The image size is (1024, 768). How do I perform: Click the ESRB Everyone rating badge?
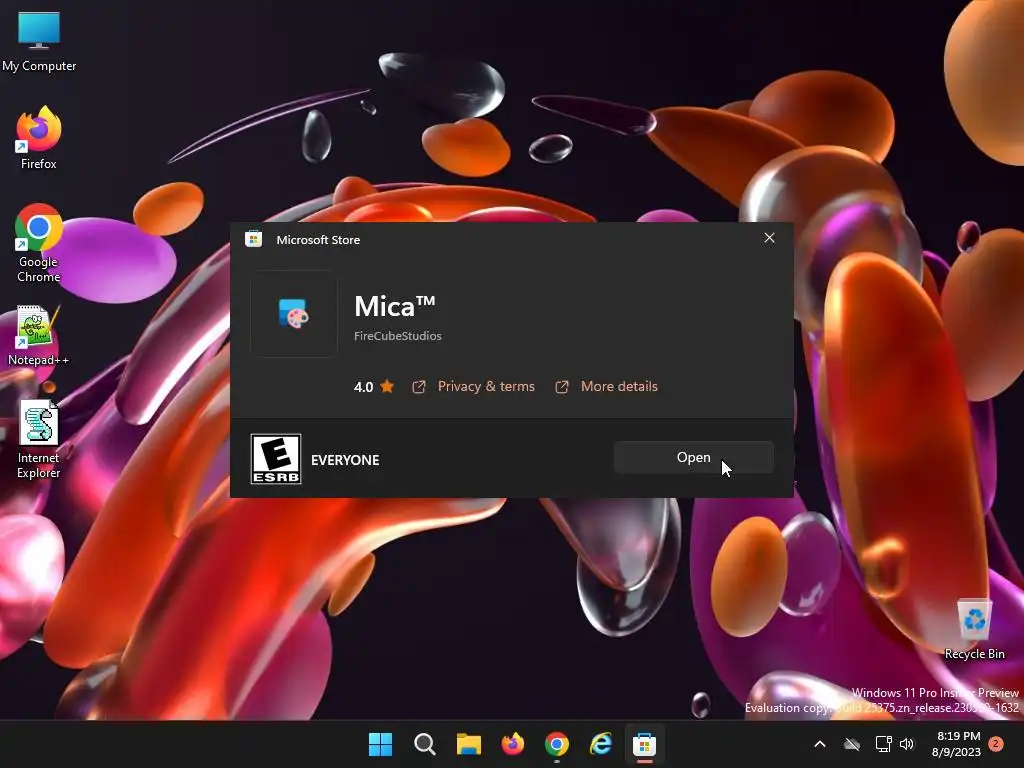[276, 459]
